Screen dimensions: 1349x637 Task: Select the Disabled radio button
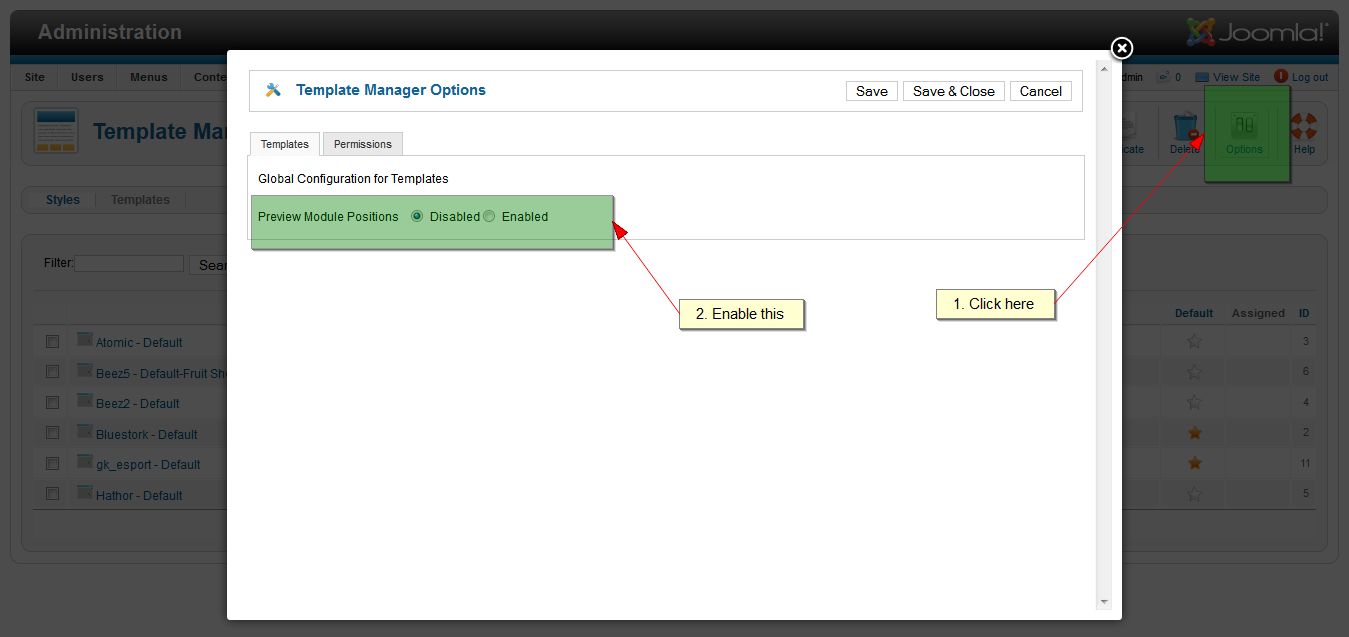coord(417,216)
